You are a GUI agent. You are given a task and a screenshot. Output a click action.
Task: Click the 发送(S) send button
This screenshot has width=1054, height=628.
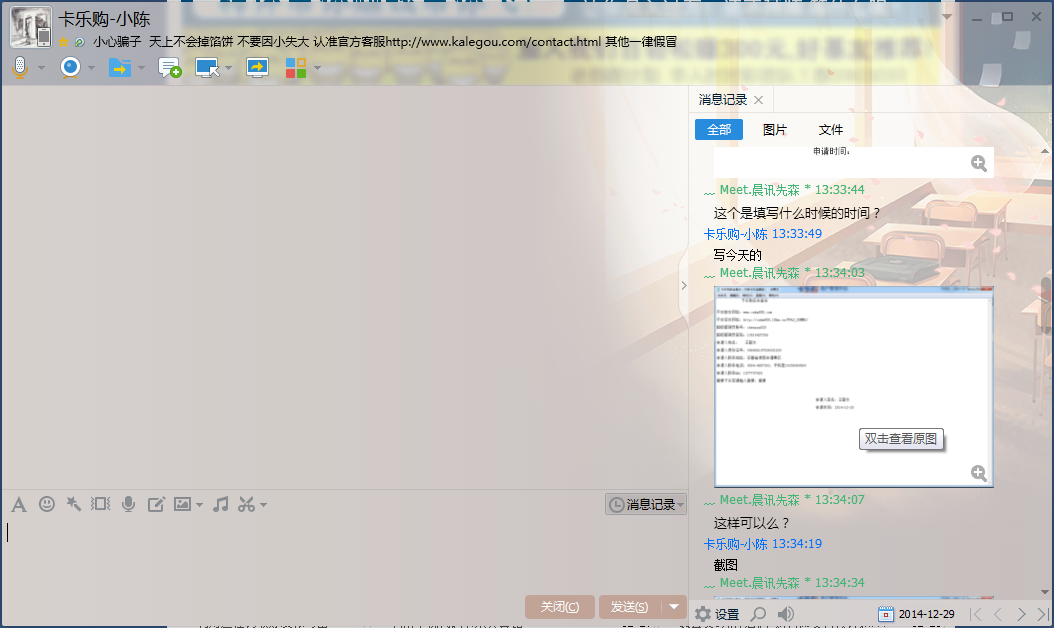pyautogui.click(x=629, y=607)
